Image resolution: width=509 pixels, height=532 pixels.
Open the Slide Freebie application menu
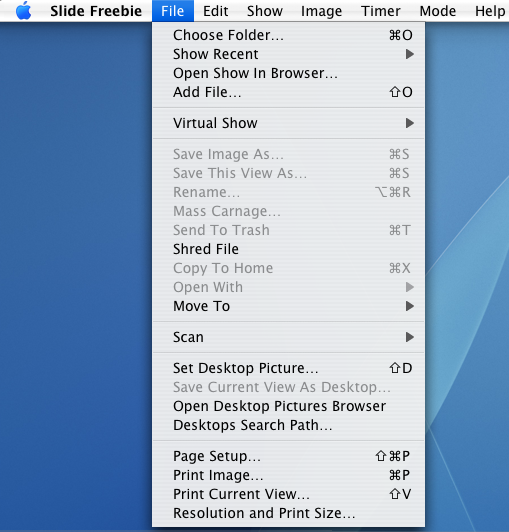[96, 11]
